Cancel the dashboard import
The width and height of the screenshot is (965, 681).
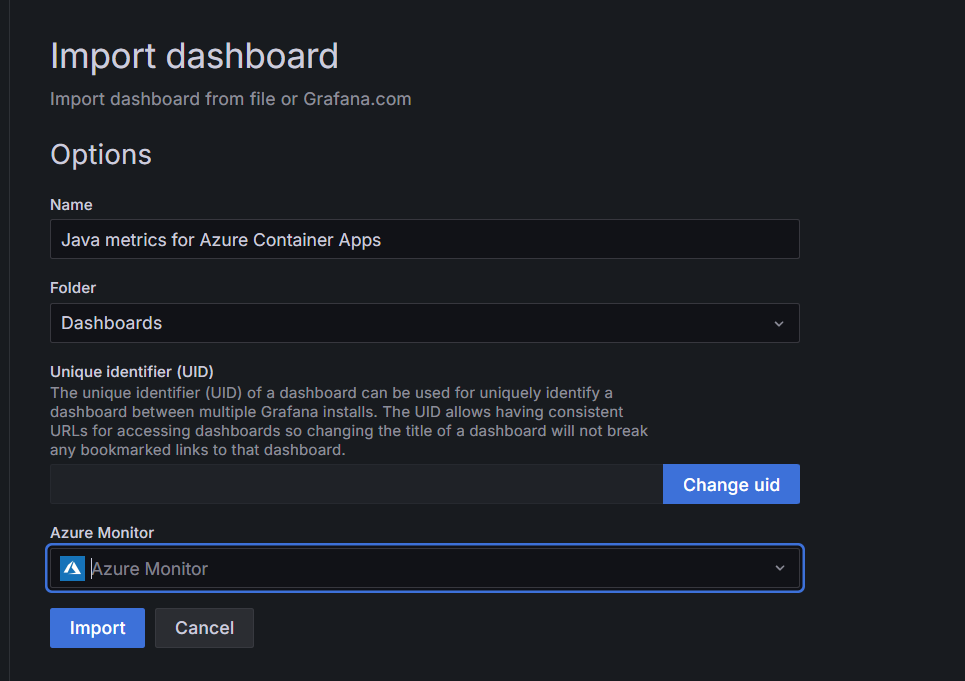[x=204, y=627]
